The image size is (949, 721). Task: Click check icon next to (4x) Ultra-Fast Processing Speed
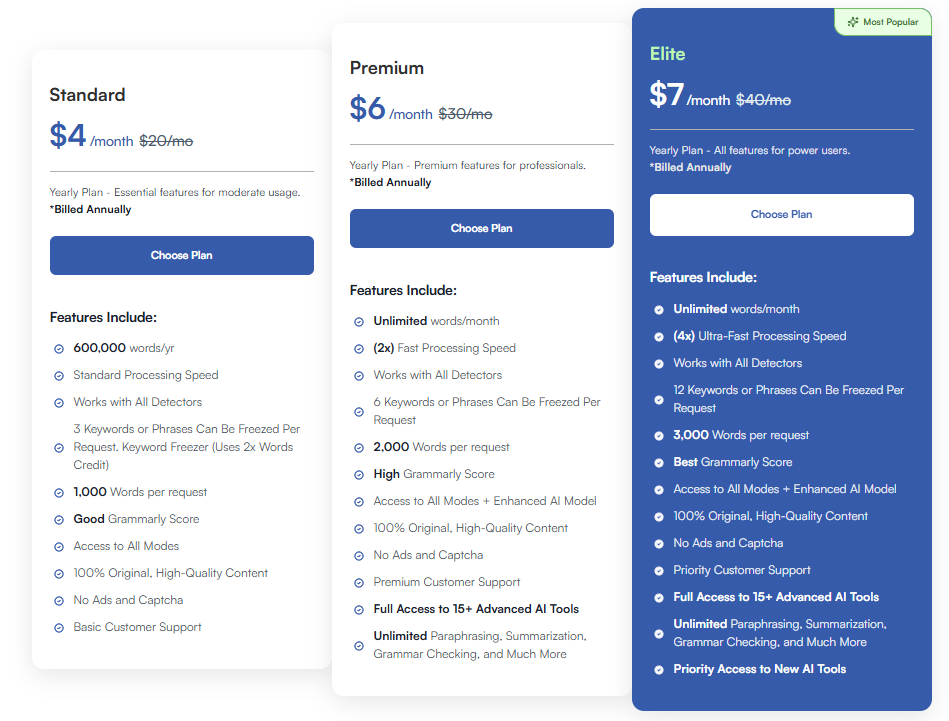coord(659,337)
